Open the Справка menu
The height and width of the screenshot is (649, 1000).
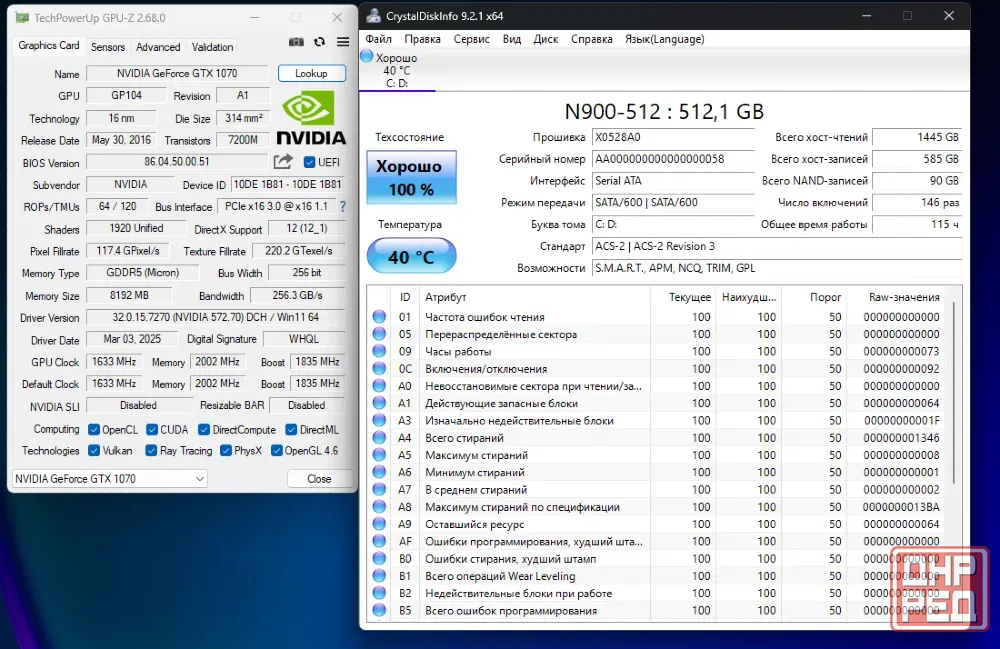[591, 39]
